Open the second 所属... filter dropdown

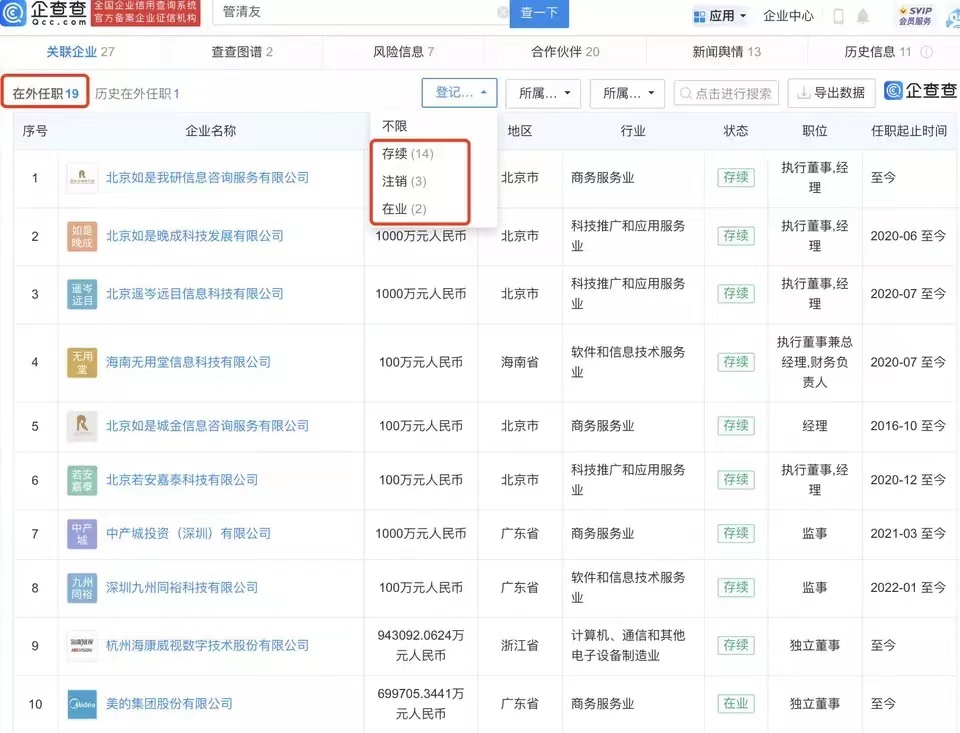[x=627, y=93]
